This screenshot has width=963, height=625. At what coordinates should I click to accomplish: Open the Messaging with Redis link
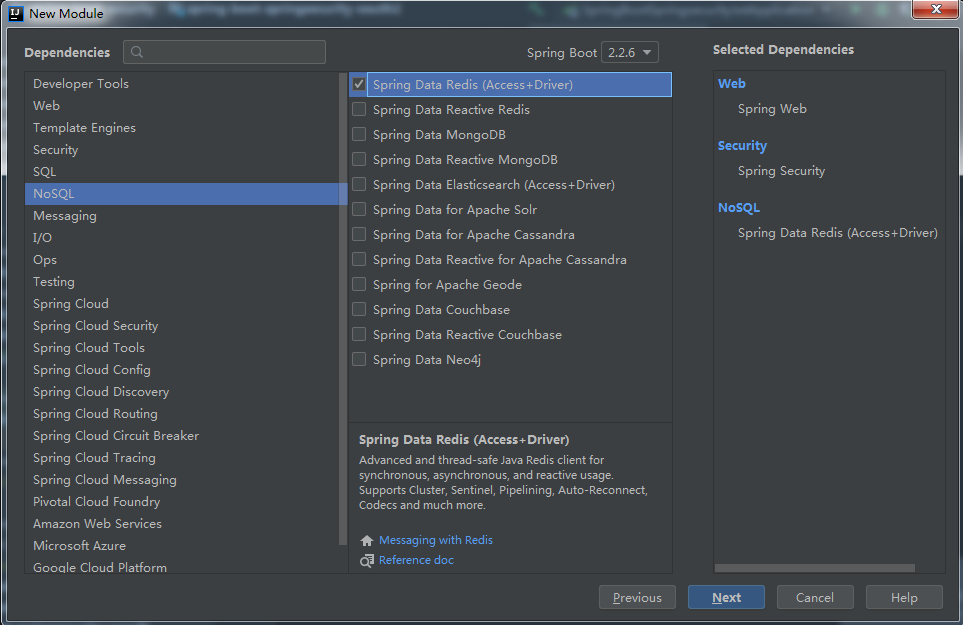(436, 540)
